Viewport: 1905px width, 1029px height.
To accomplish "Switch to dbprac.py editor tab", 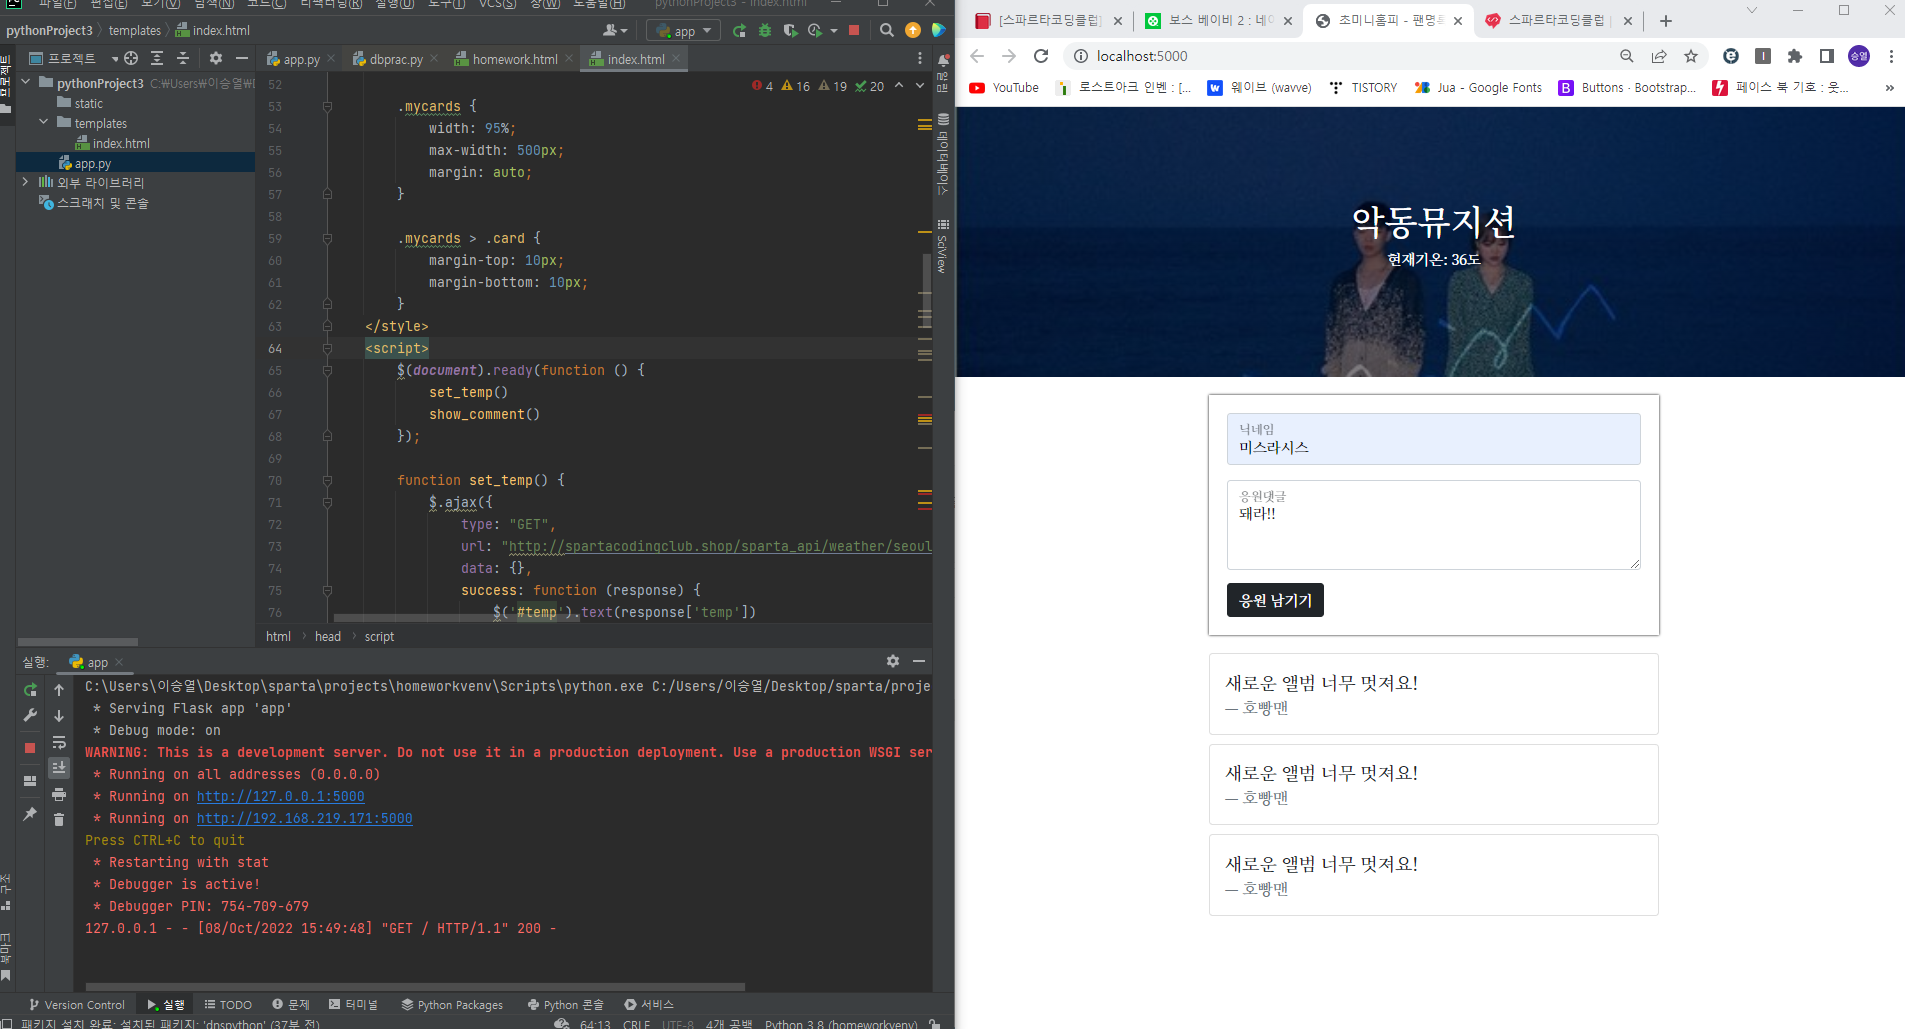I will coord(395,59).
